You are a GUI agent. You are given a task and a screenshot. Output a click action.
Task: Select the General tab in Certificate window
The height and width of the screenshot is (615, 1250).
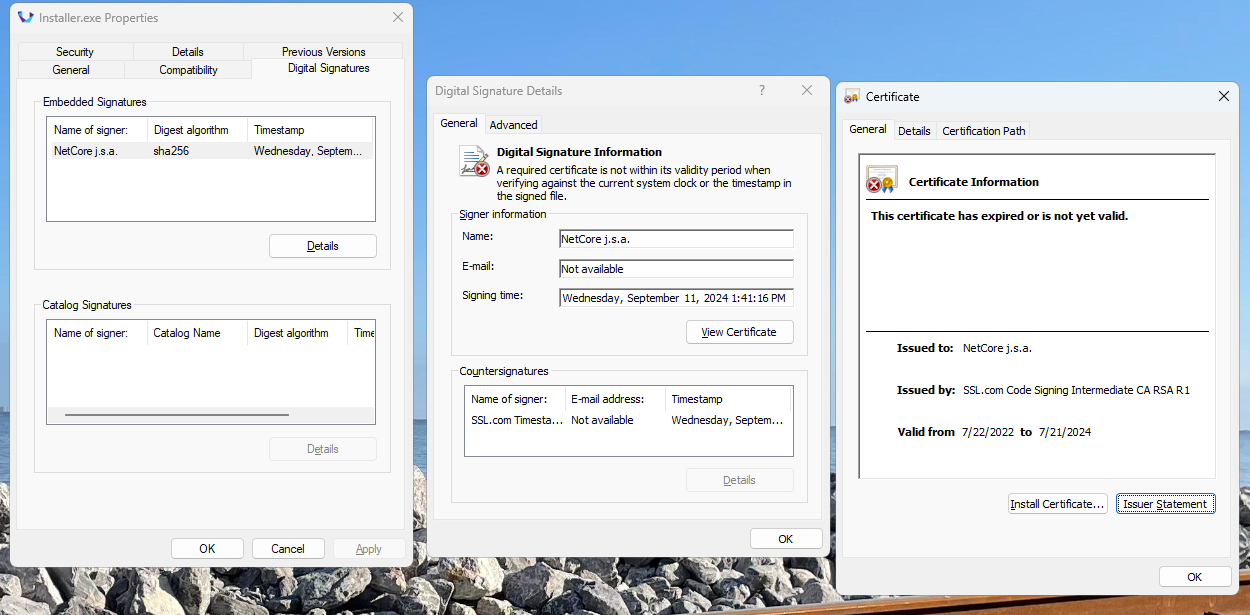tap(868, 129)
